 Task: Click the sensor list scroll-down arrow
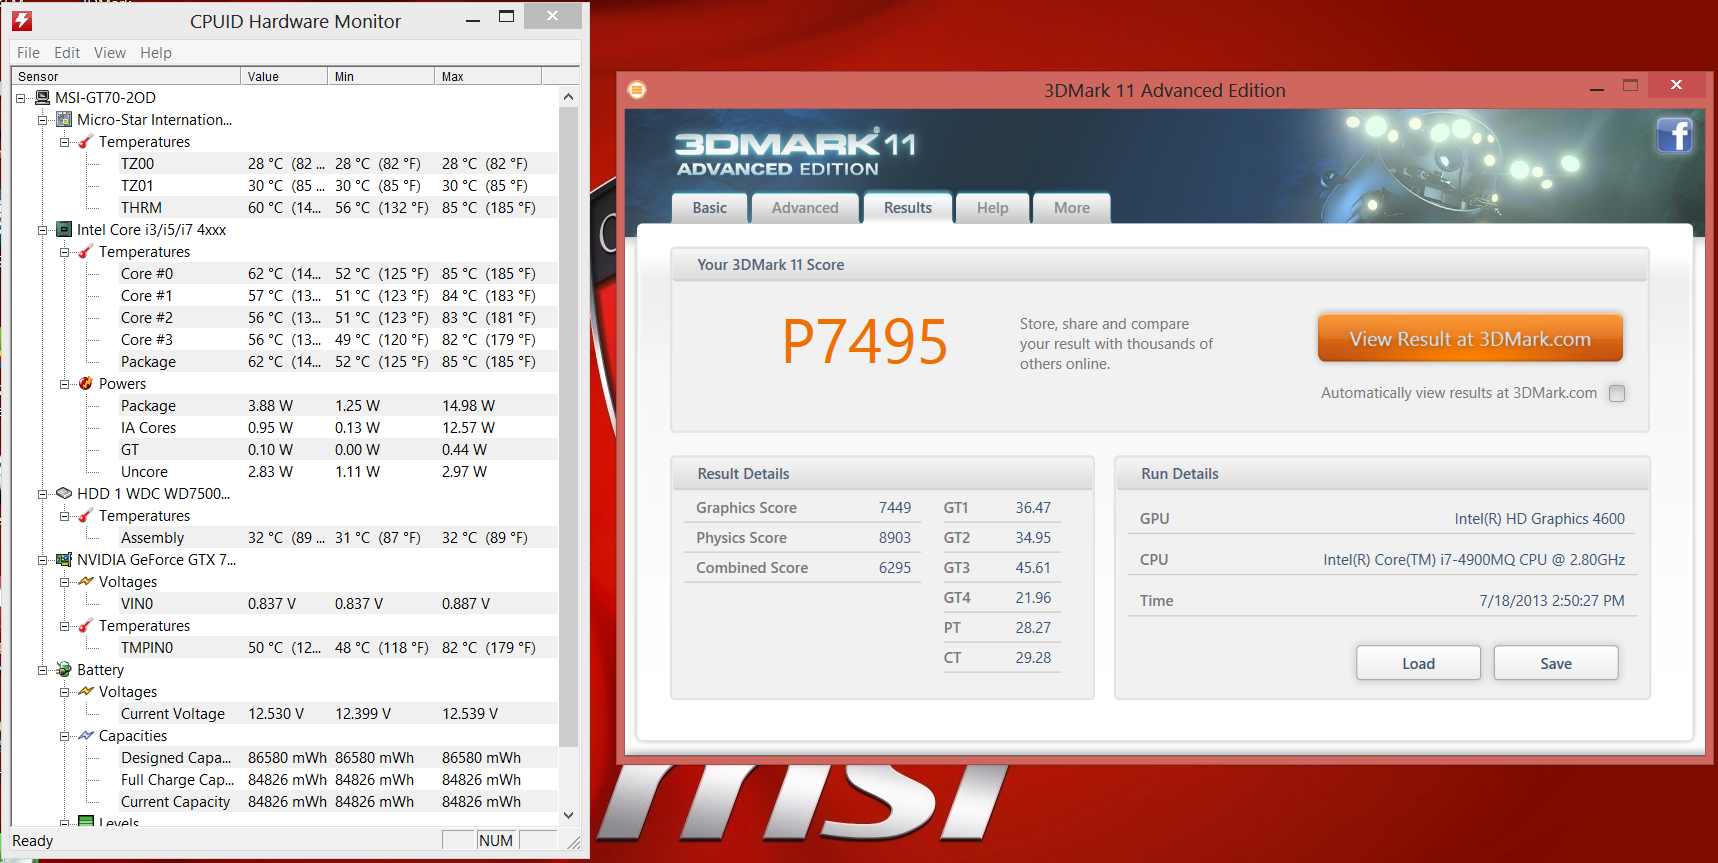coord(569,815)
